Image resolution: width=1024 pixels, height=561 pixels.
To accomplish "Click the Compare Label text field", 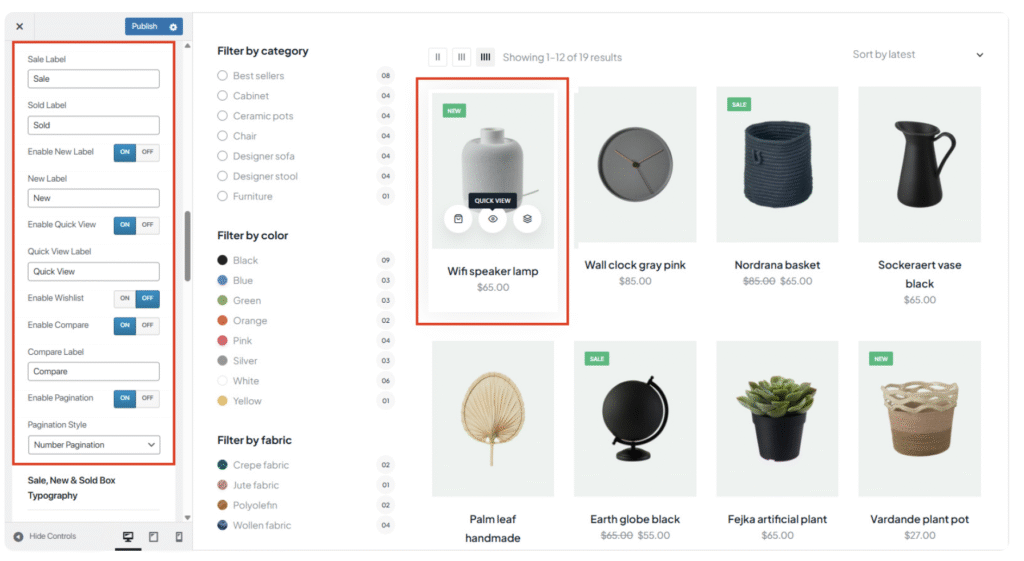I will point(94,372).
